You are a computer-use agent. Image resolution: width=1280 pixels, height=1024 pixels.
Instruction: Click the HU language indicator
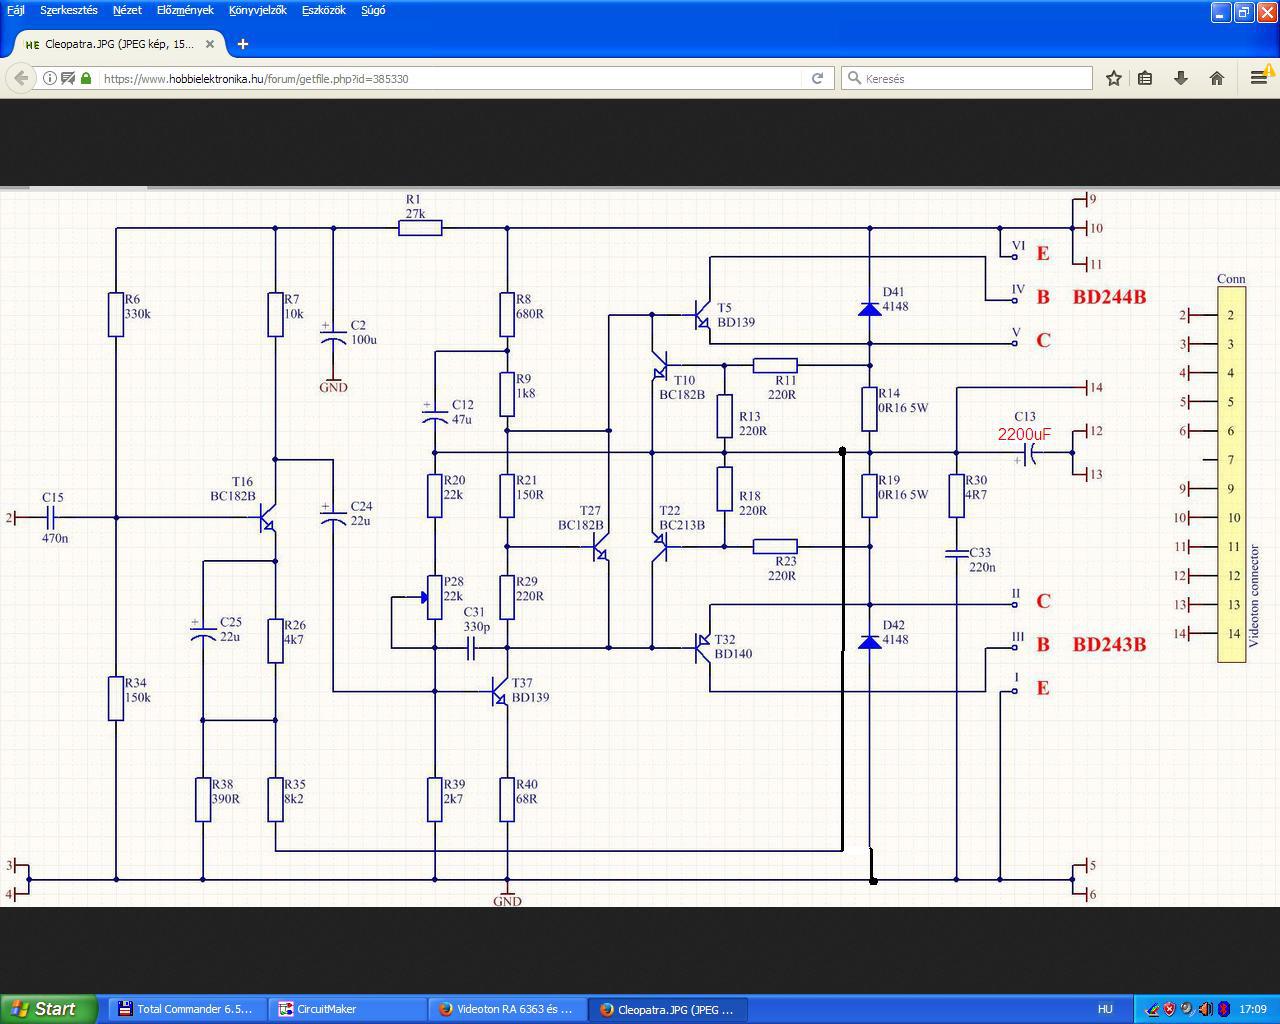point(1105,1009)
